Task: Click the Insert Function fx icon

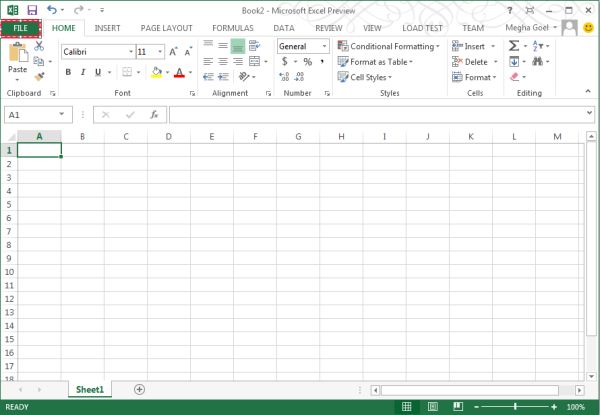Action: [x=154, y=115]
